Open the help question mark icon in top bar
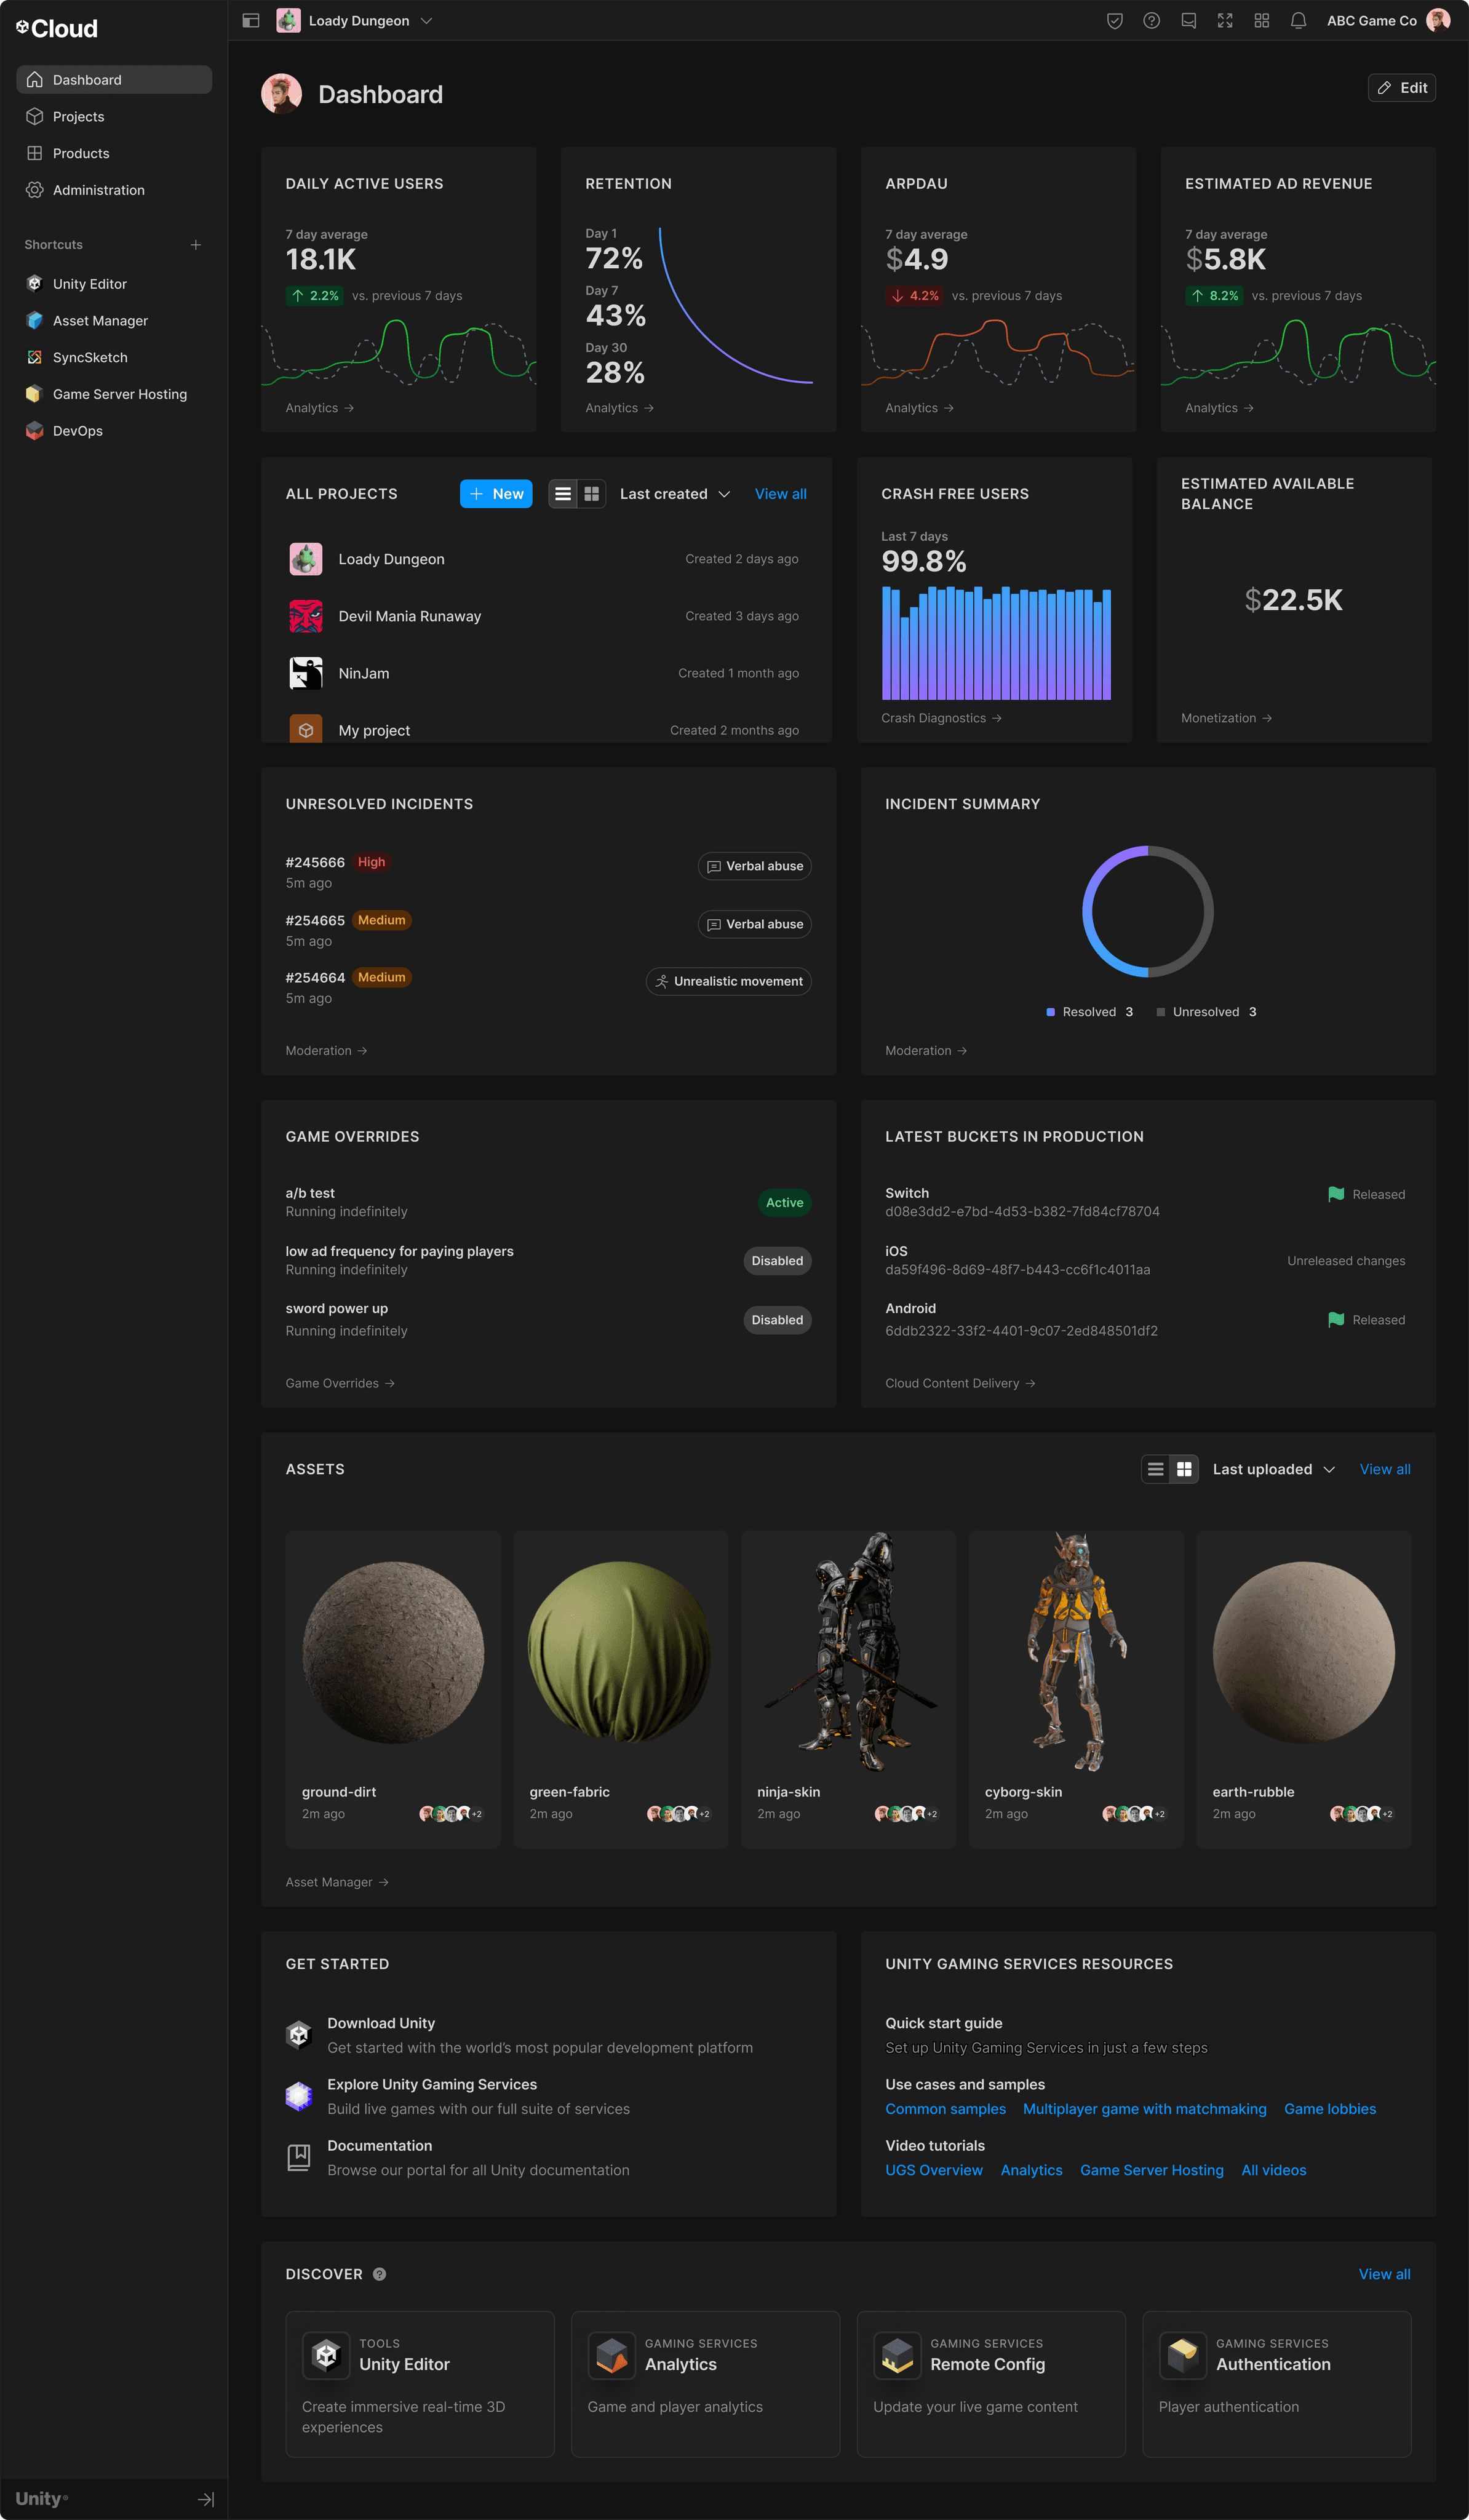 [x=1152, y=21]
